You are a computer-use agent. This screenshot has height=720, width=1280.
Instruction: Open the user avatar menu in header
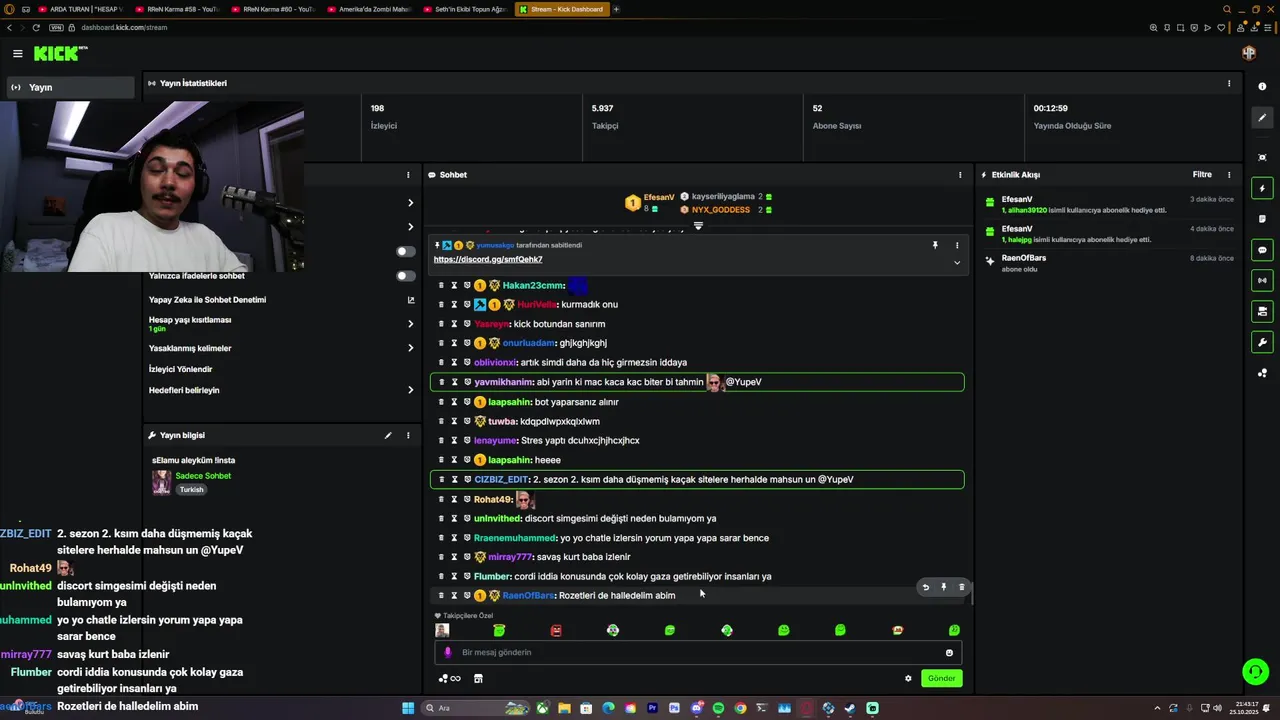[1249, 53]
